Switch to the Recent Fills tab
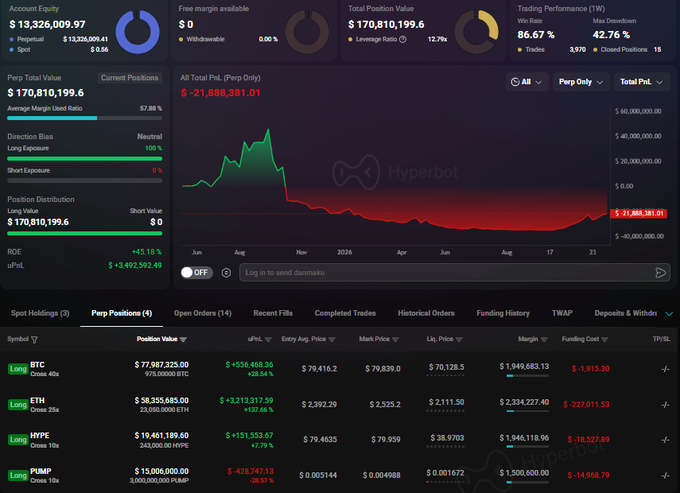Screen dimensions: 680x493 (273, 313)
